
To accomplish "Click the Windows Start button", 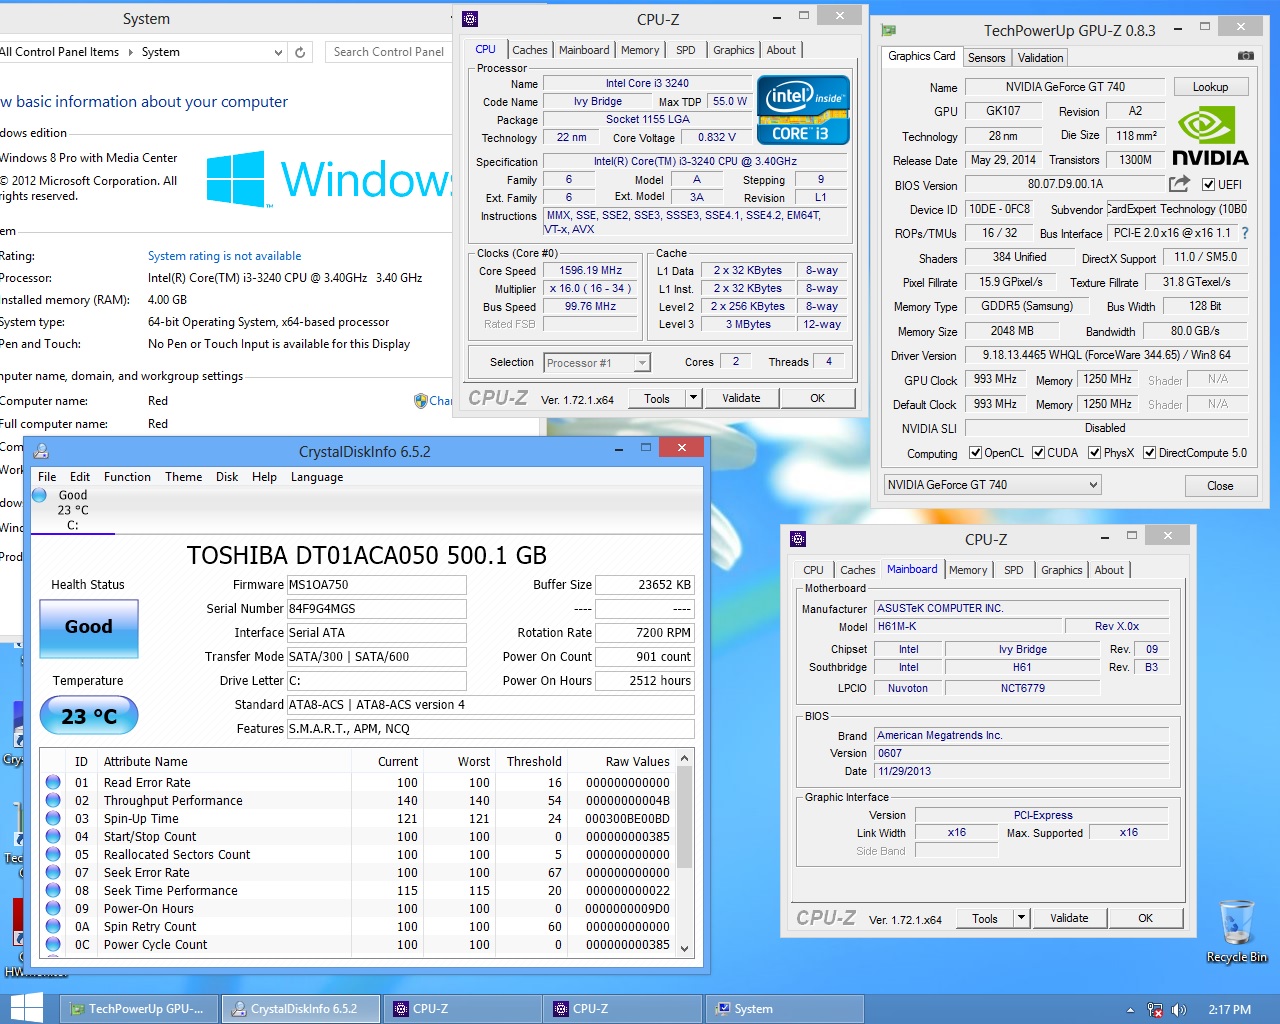I will tap(26, 1008).
